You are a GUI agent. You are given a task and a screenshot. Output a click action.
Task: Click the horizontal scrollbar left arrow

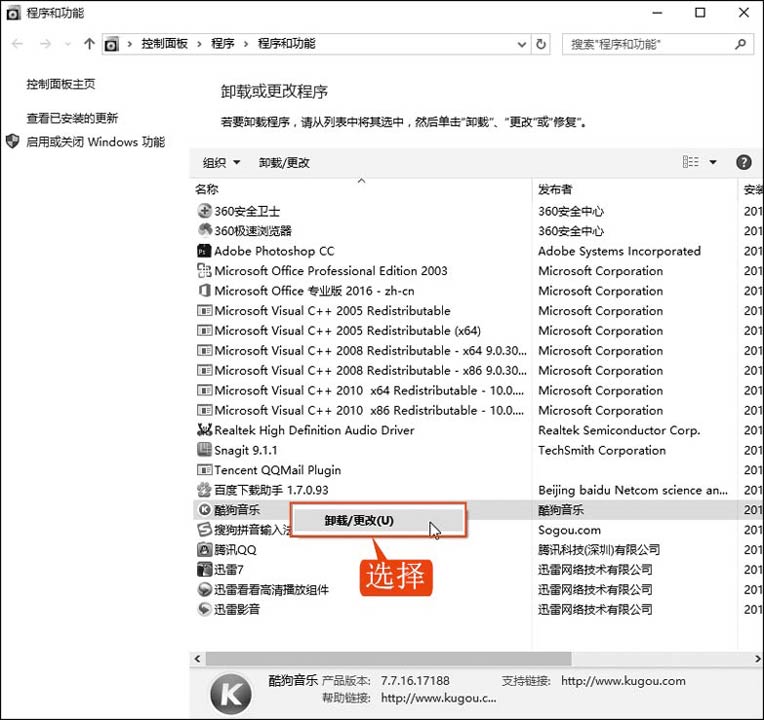click(x=197, y=659)
